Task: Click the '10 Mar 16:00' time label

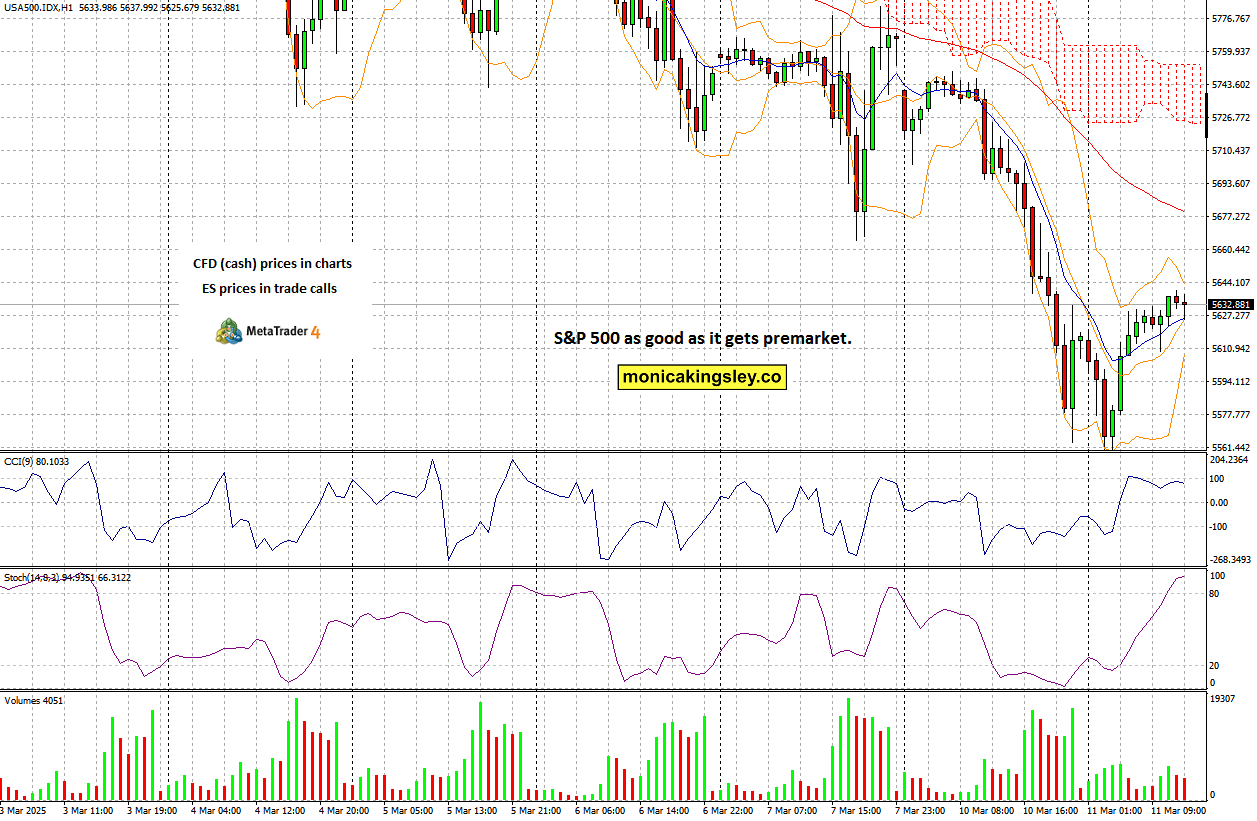Action: pyautogui.click(x=1049, y=810)
